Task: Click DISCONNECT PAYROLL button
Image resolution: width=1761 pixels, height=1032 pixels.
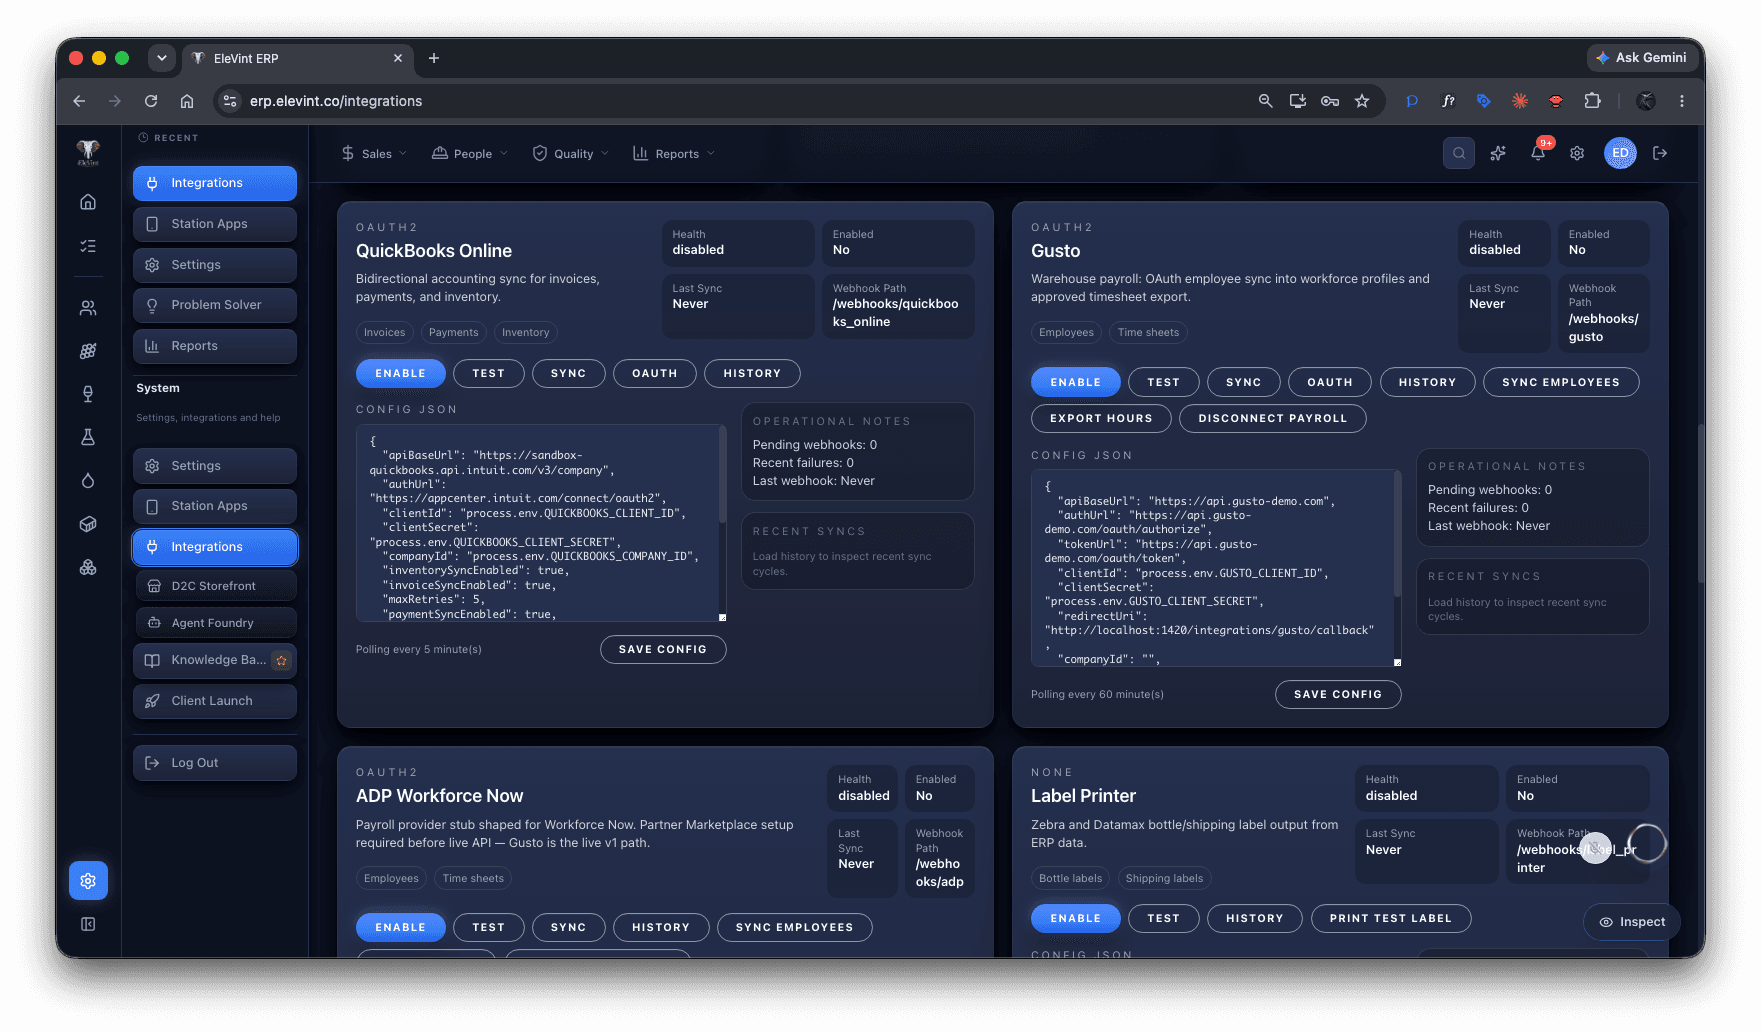Action: 1273,418
